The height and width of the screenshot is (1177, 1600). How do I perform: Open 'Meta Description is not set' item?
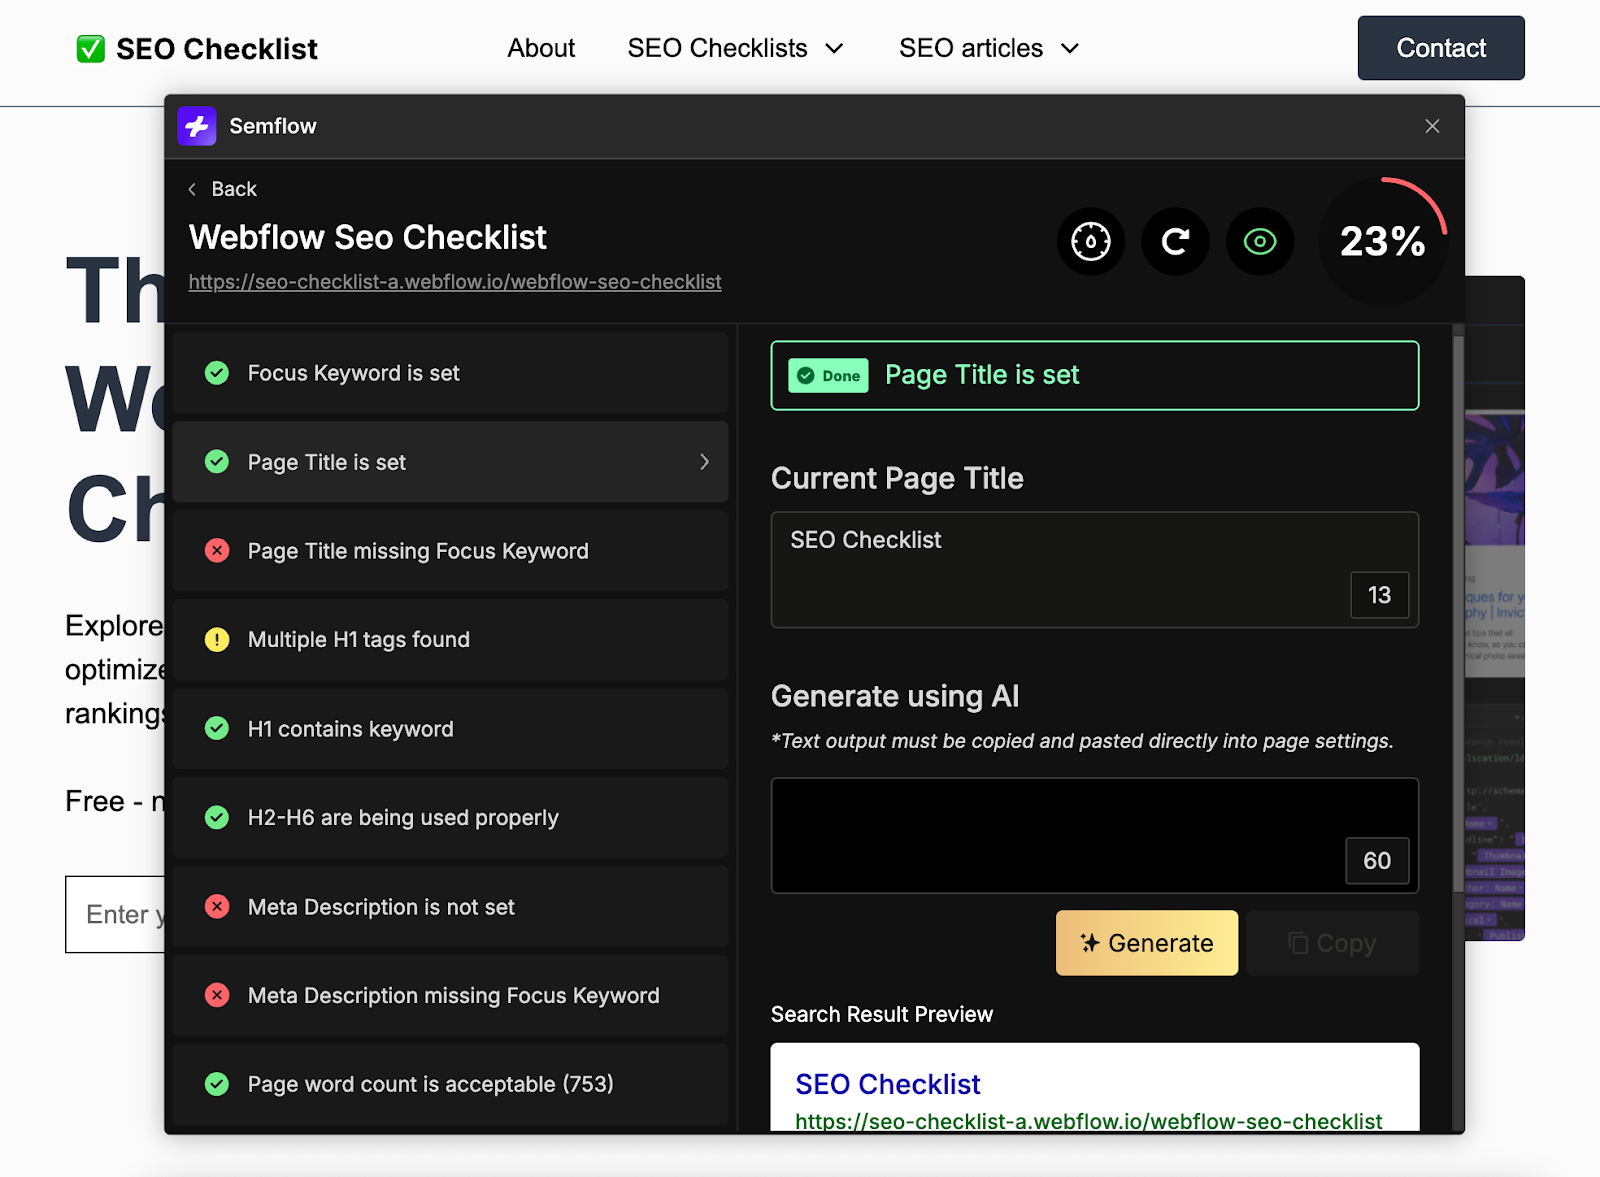pyautogui.click(x=450, y=907)
